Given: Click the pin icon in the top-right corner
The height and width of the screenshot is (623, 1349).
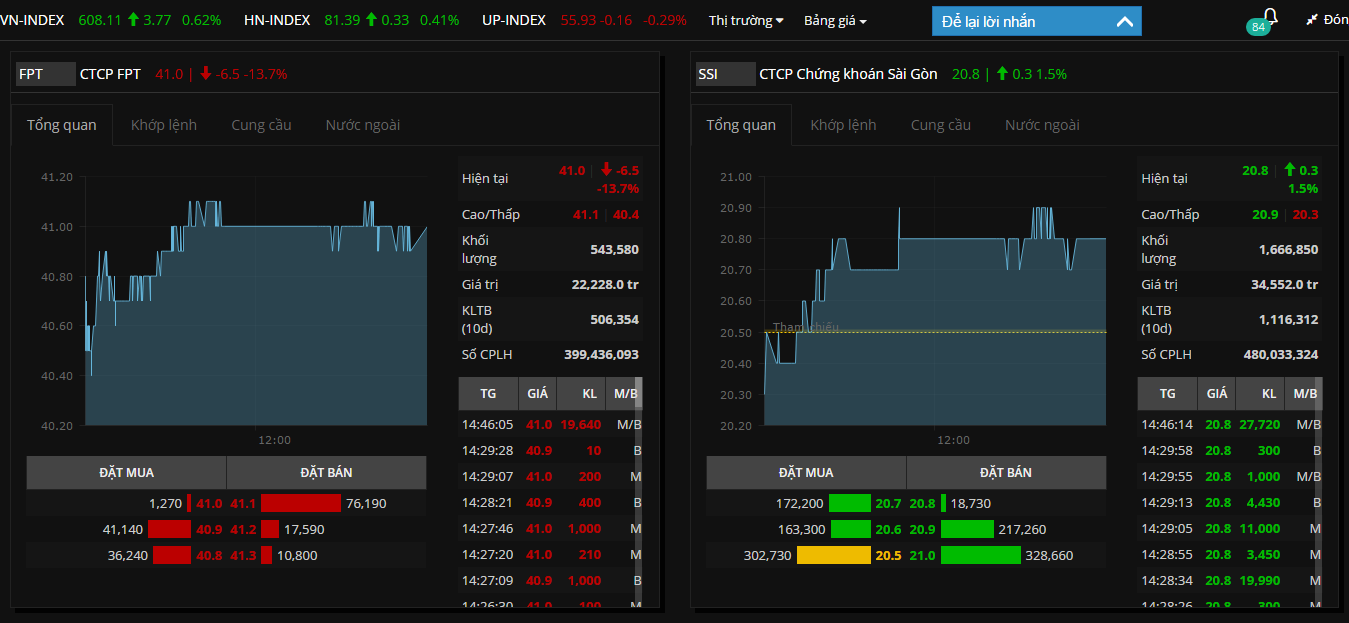Looking at the screenshot, I should pos(1312,20).
